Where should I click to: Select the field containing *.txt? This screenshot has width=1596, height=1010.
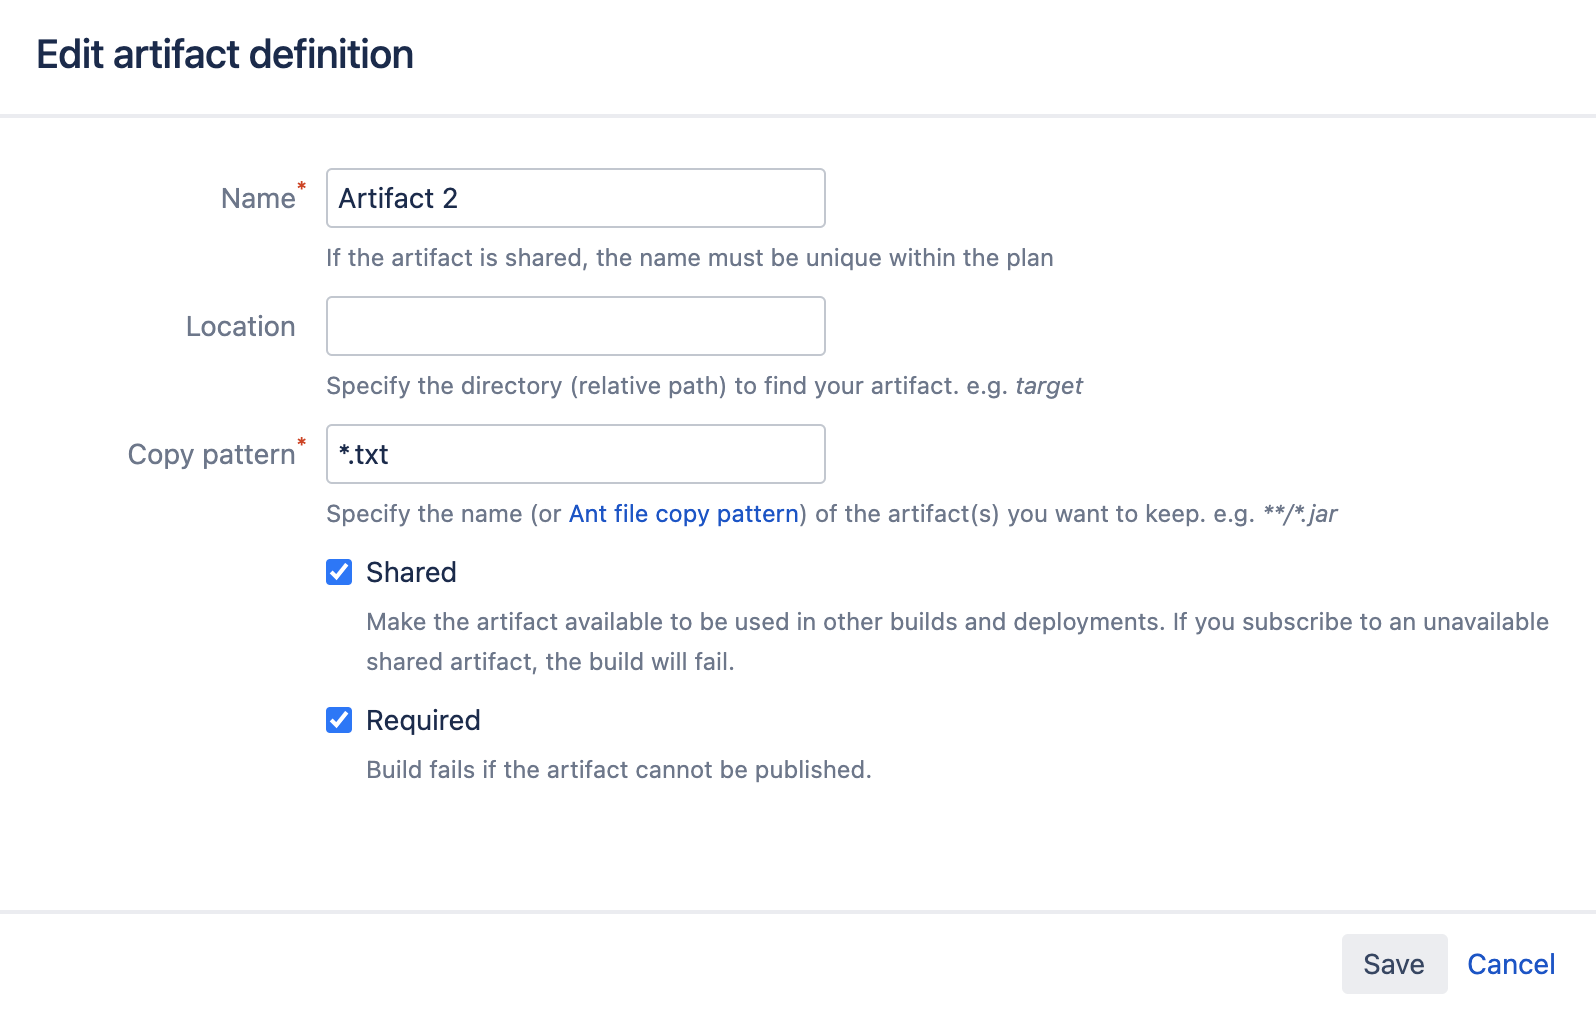click(x=575, y=454)
